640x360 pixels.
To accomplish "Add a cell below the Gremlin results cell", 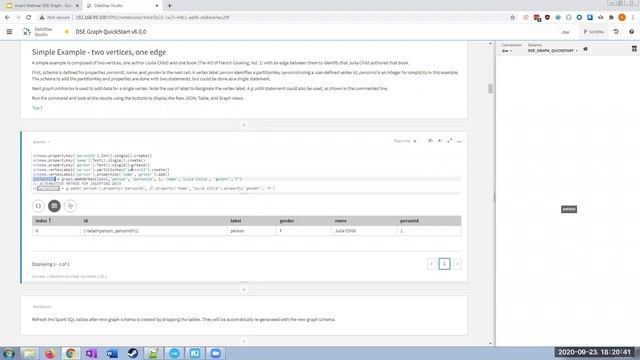I will coord(244,290).
